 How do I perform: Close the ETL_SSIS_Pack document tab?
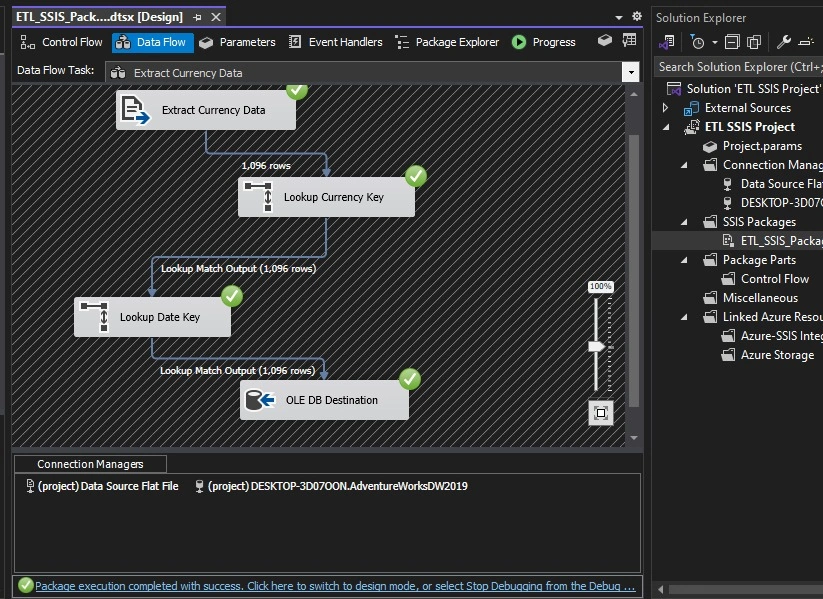[x=216, y=17]
